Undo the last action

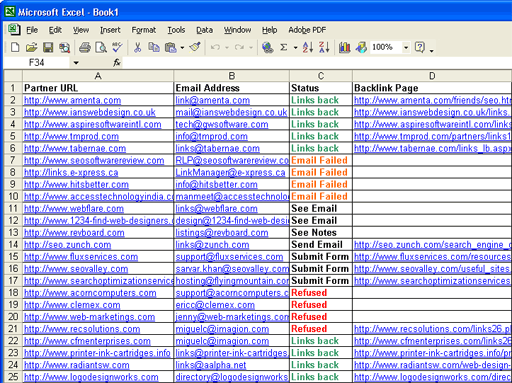tap(215, 47)
